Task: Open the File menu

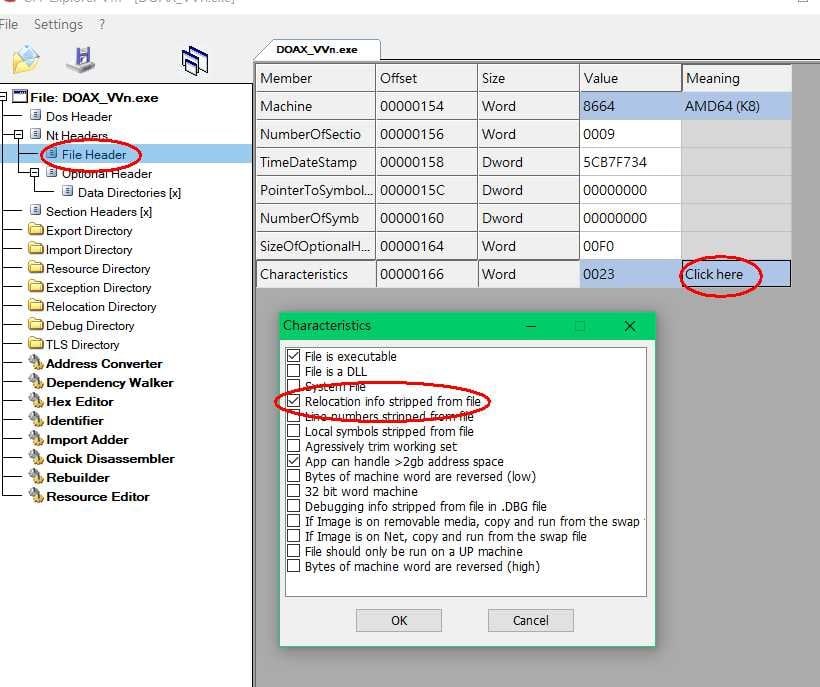Action: (x=8, y=25)
